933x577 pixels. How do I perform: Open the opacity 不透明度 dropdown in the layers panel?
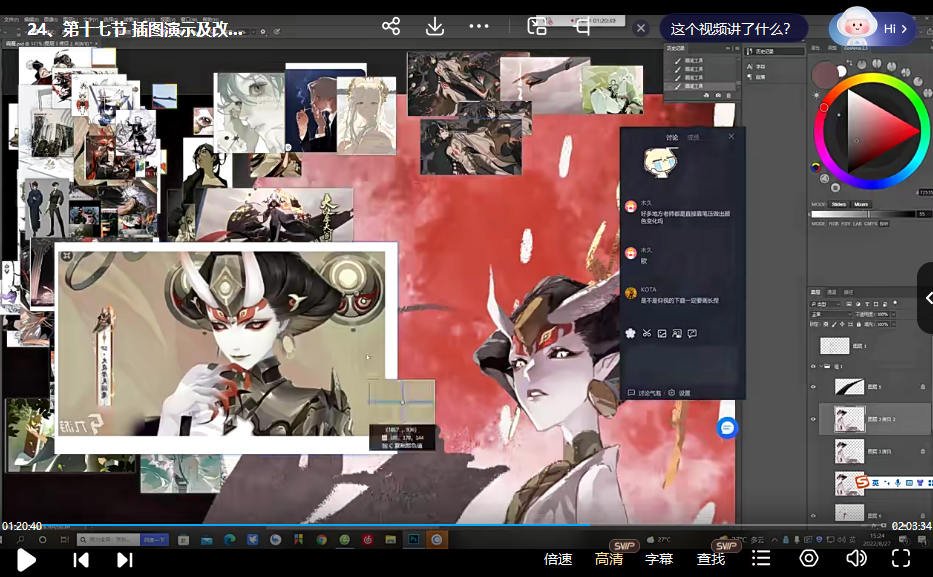(x=894, y=313)
